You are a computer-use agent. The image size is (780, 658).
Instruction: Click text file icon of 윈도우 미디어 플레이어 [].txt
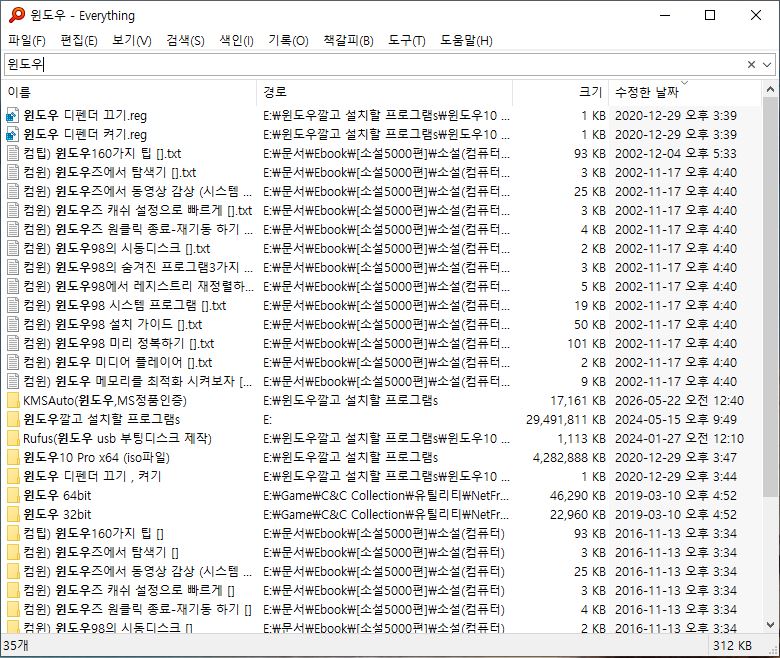coord(13,362)
